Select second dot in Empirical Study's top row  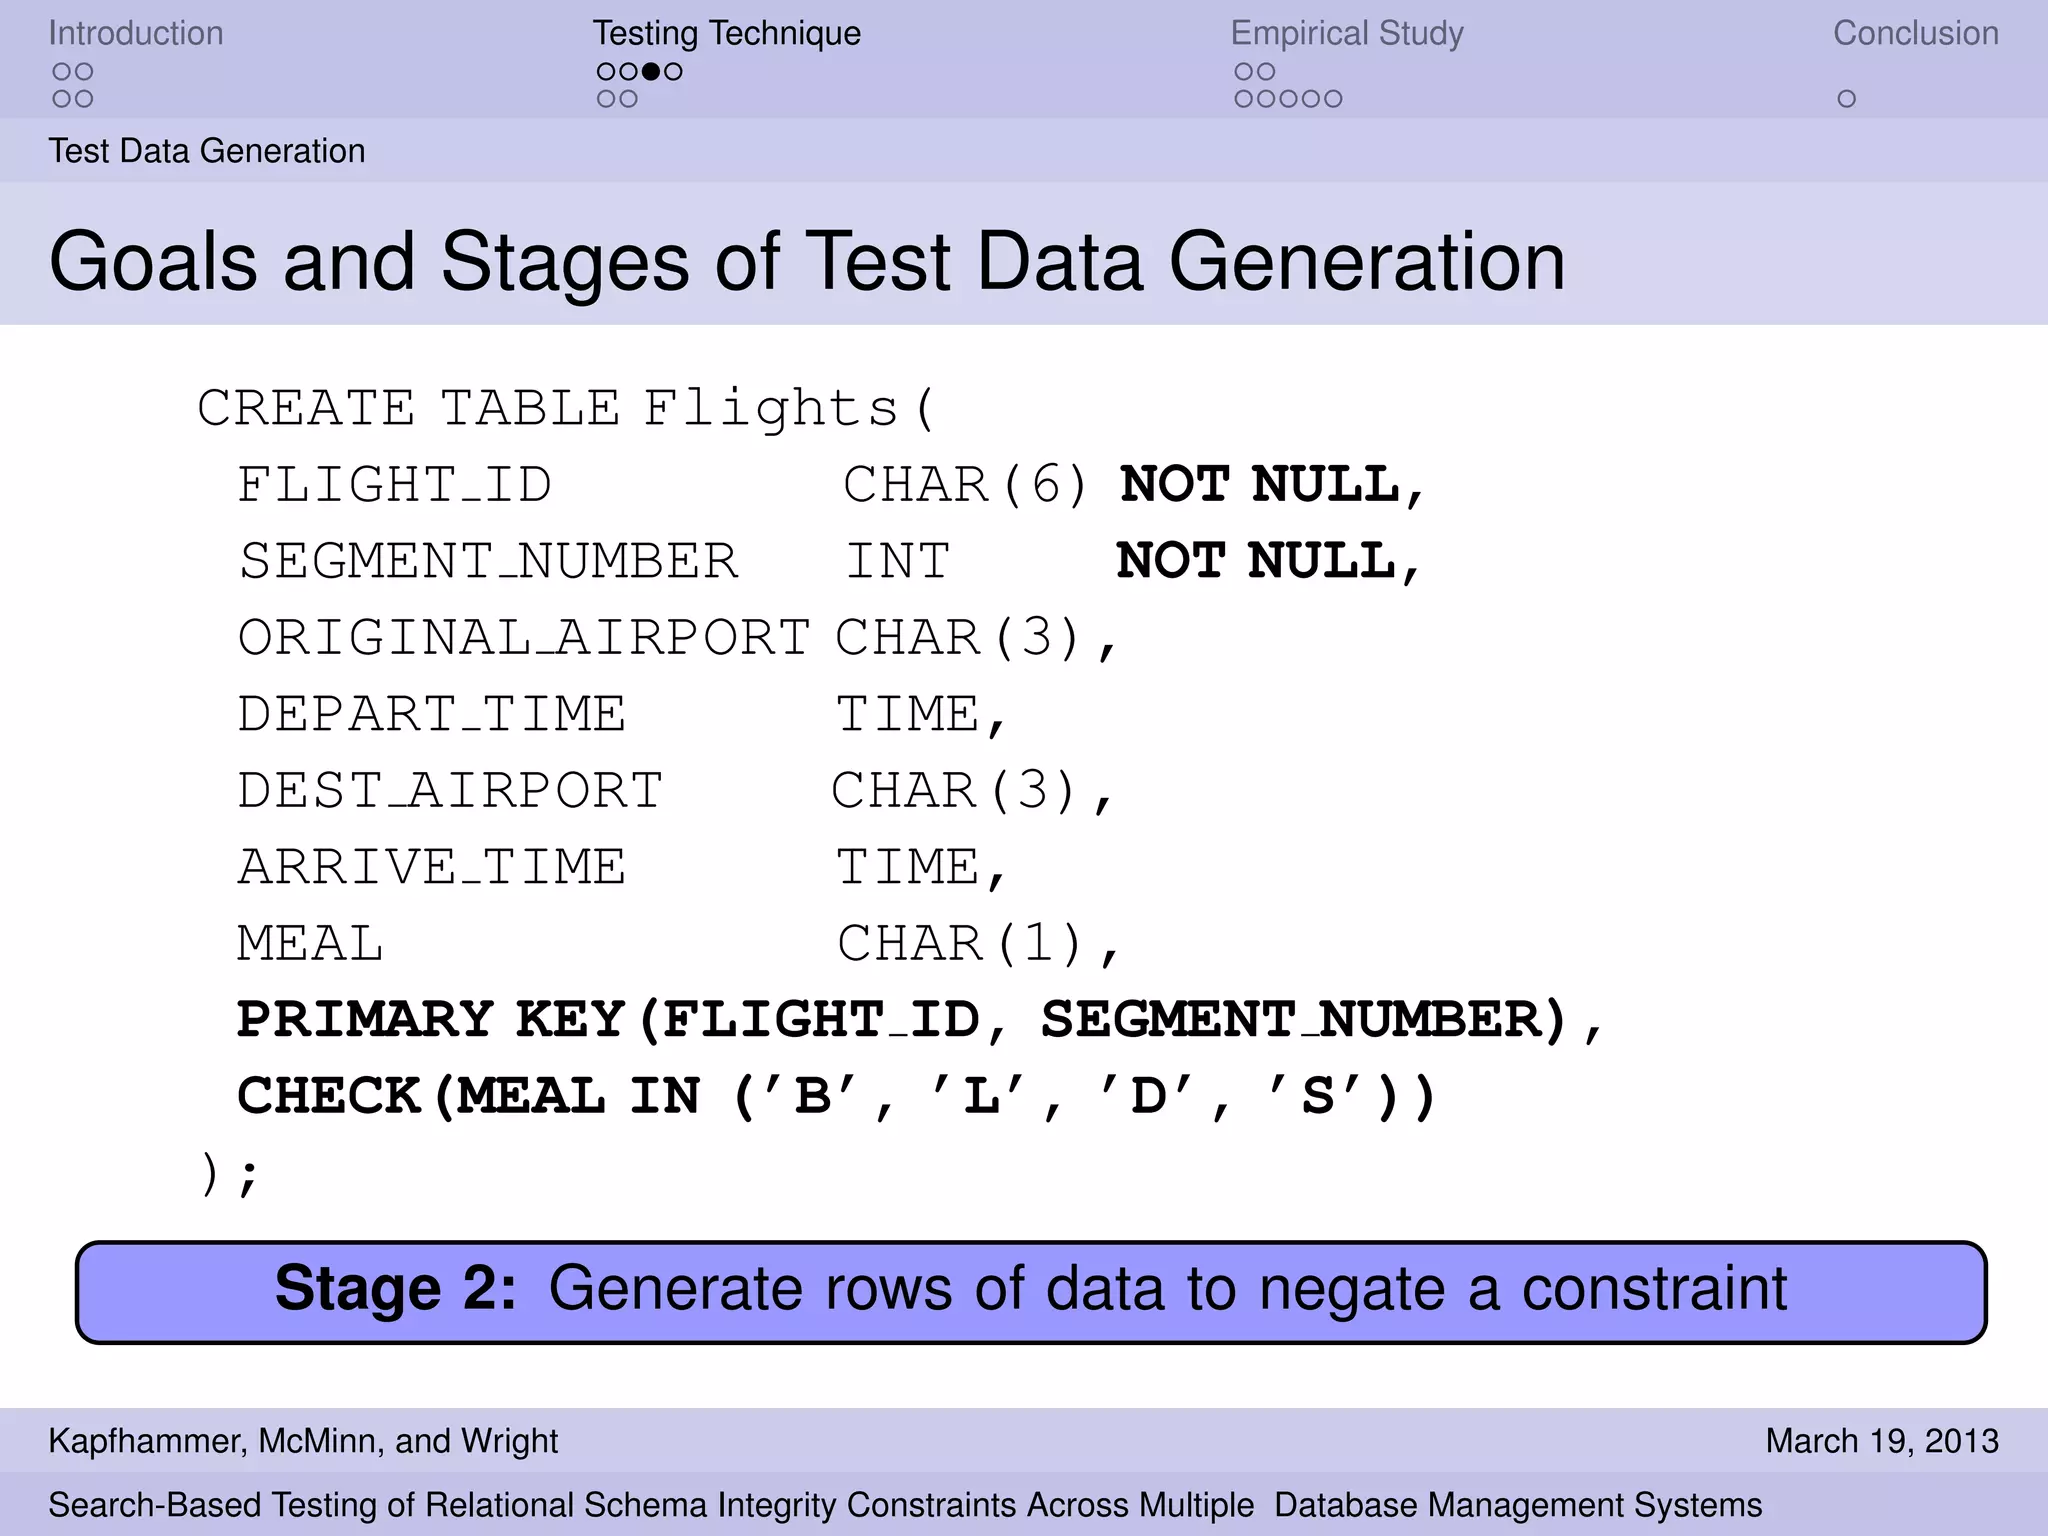1266,72
